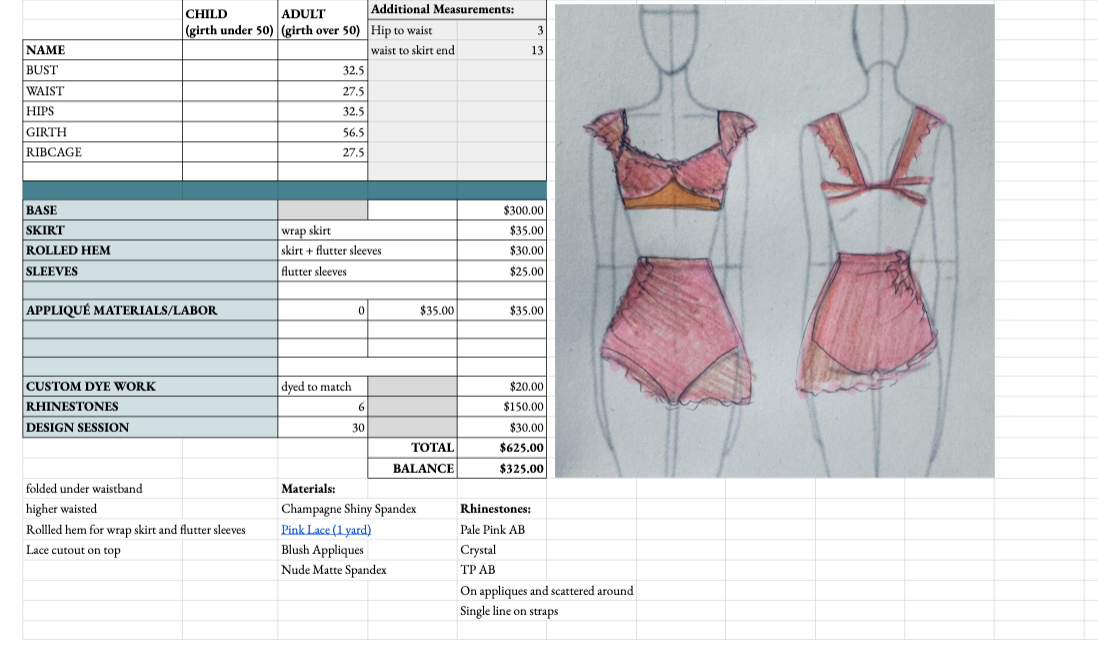1098x656 pixels.
Task: Select the RHINESTONES row label
Action: (x=150, y=407)
